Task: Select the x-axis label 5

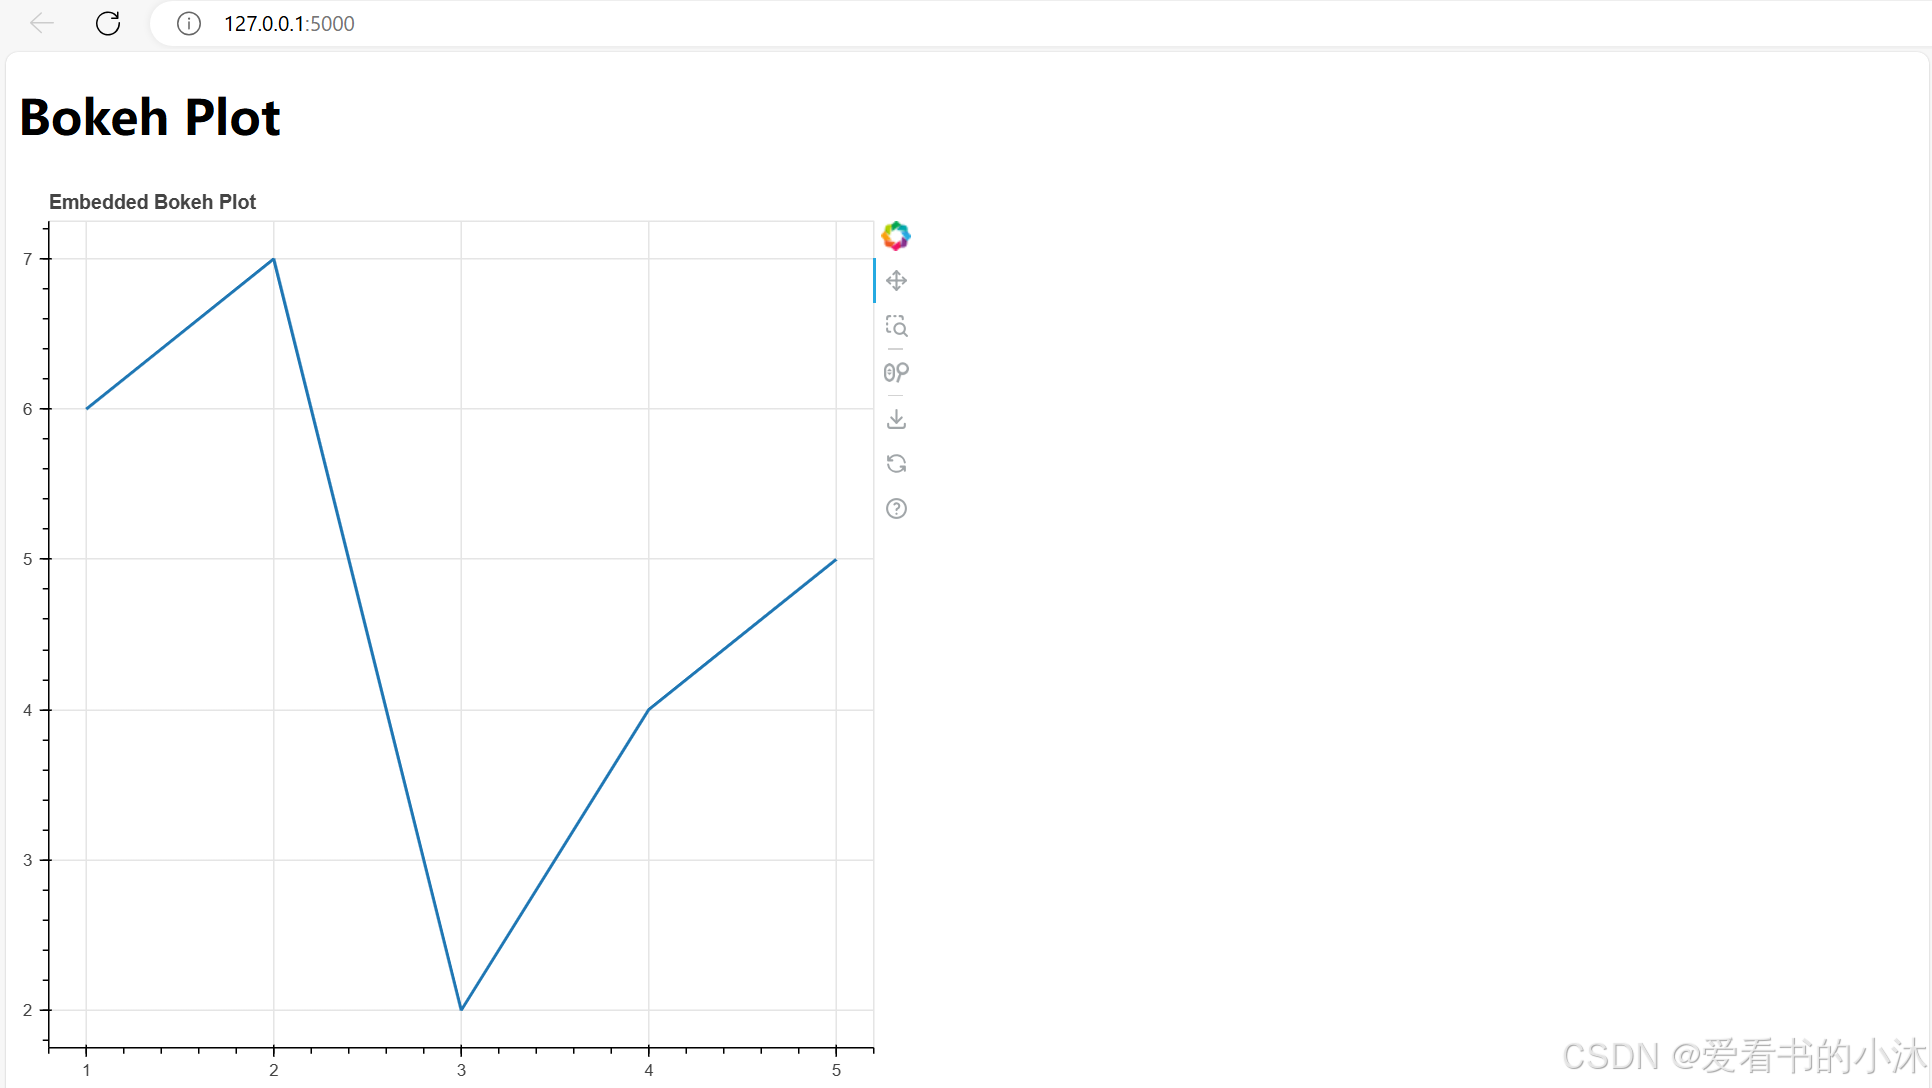Action: coord(836,1070)
